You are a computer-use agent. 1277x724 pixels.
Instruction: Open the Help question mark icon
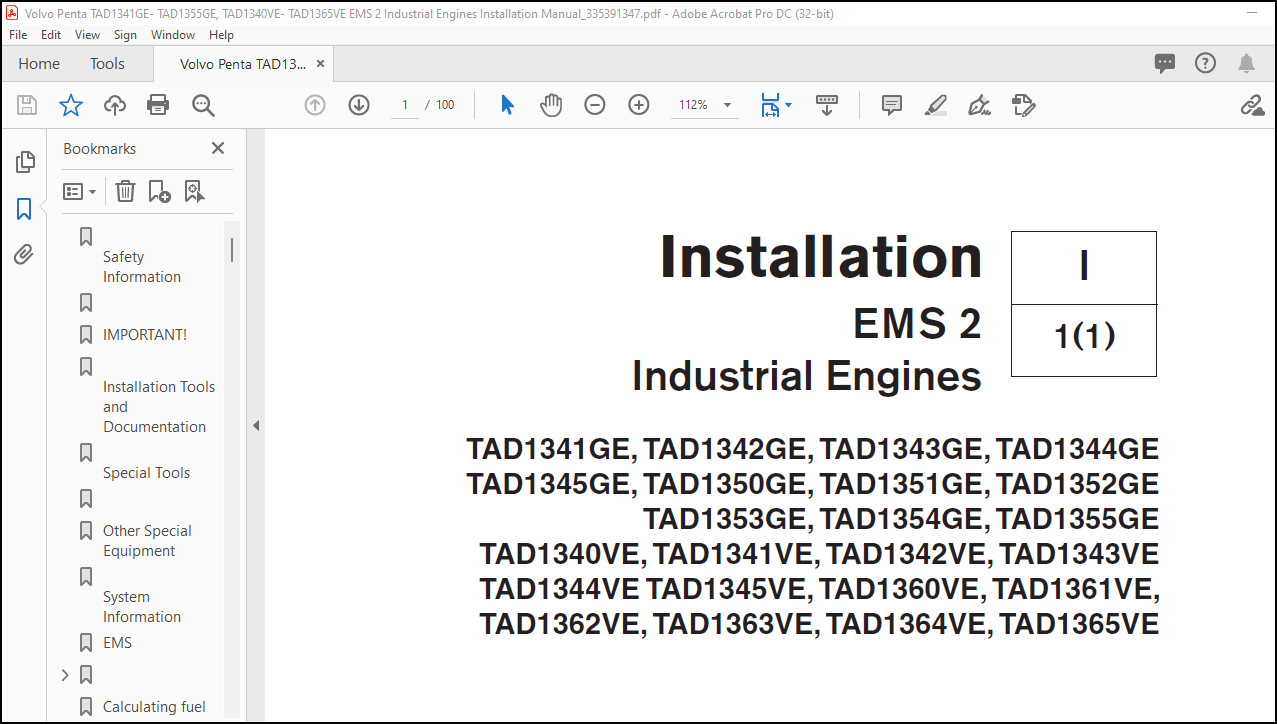coord(1206,63)
